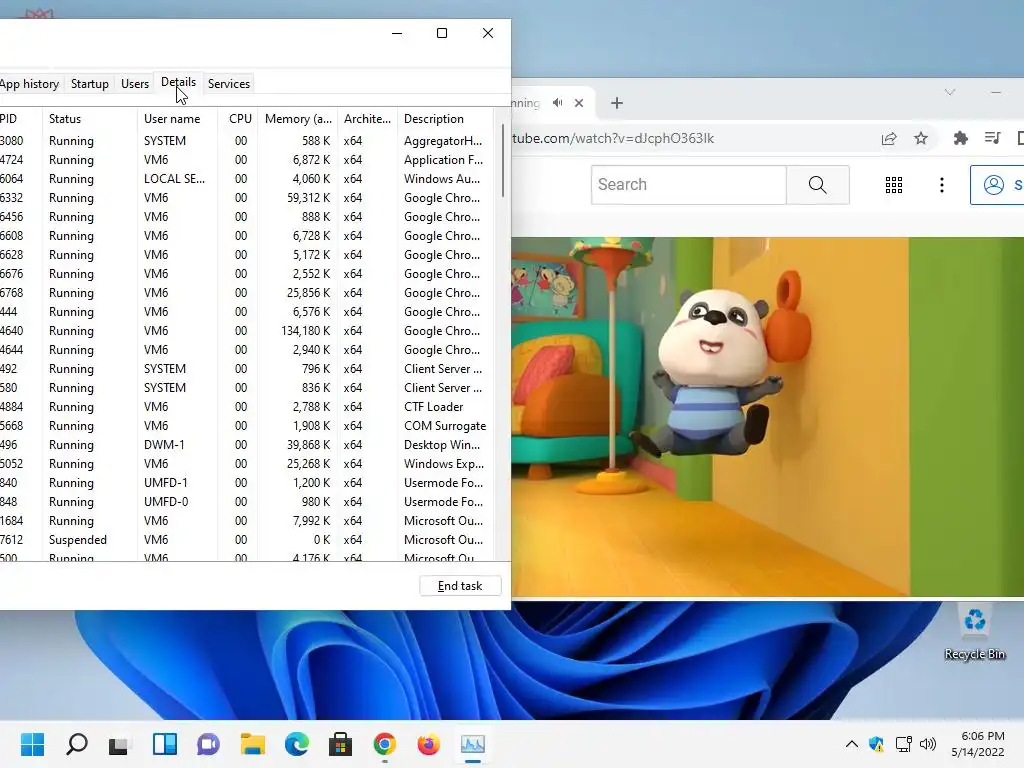Sort by the Status column header
The image size is (1024, 768).
coord(89,119)
